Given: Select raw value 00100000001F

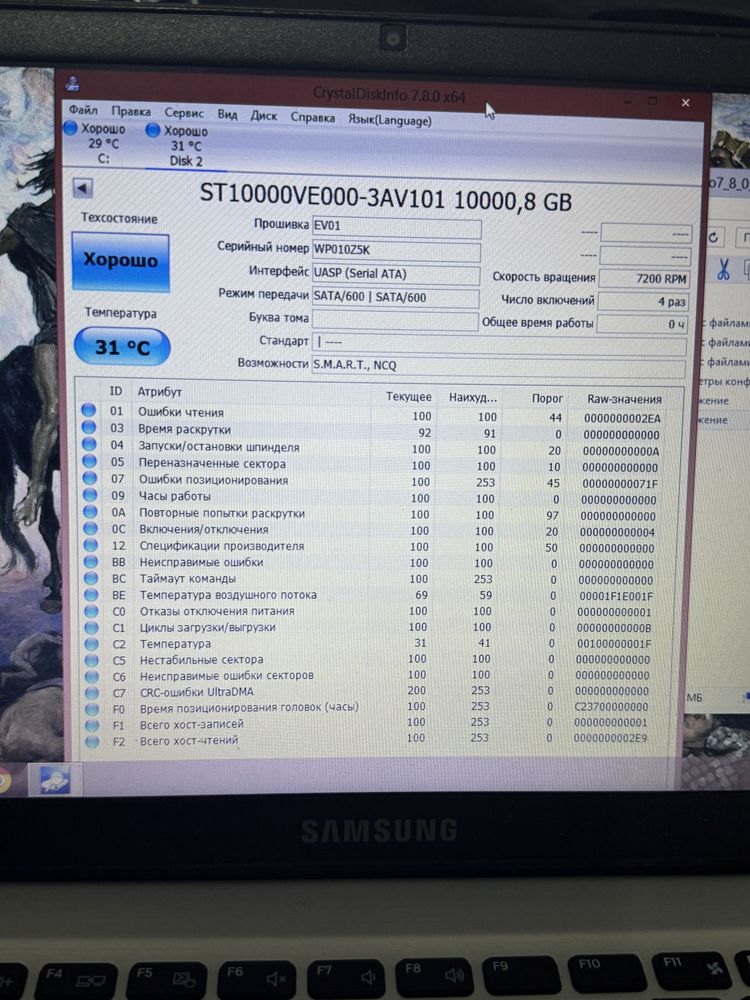Looking at the screenshot, I should click(x=614, y=644).
